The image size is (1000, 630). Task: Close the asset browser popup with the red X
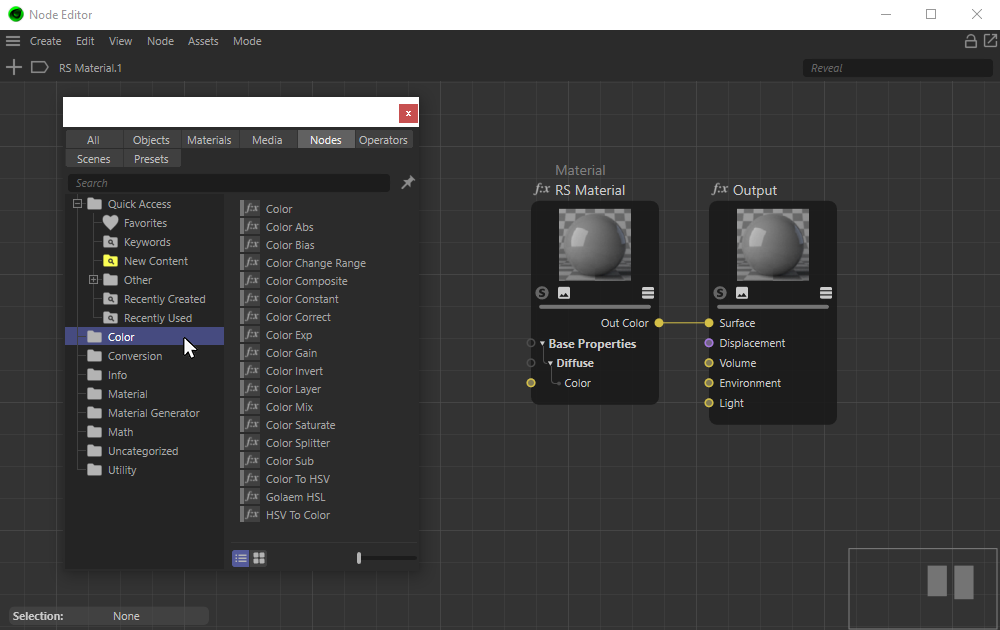[x=407, y=113]
